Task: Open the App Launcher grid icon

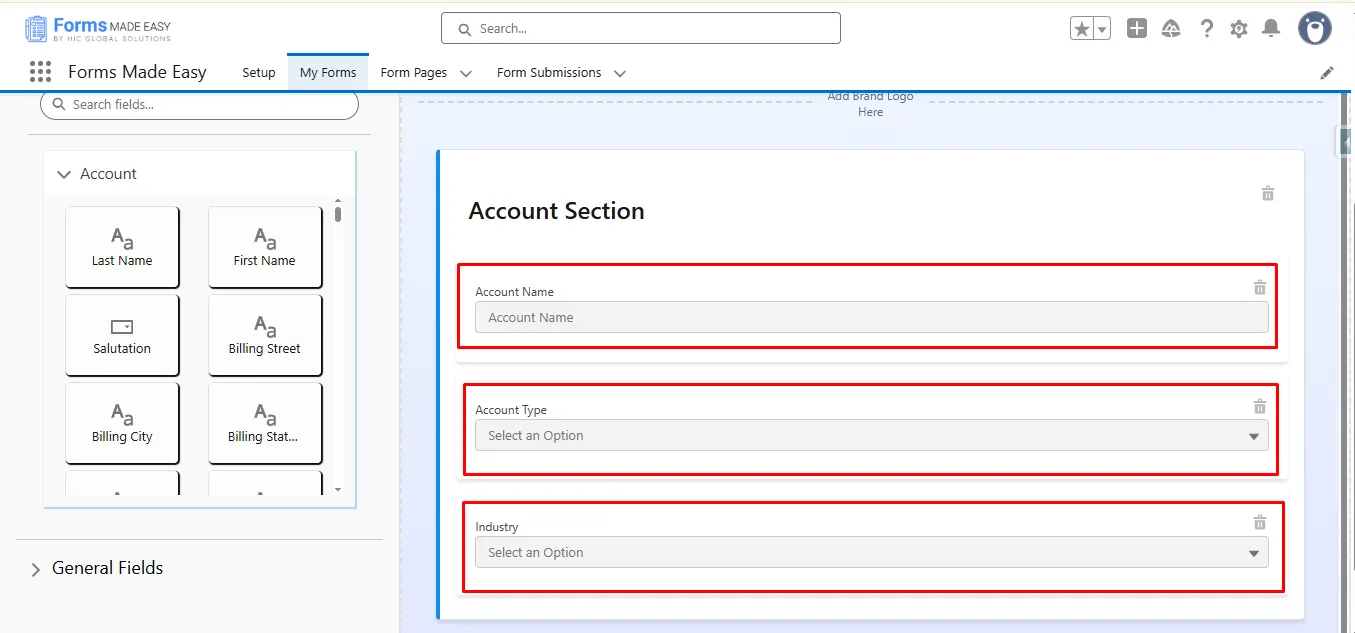Action: (x=40, y=72)
